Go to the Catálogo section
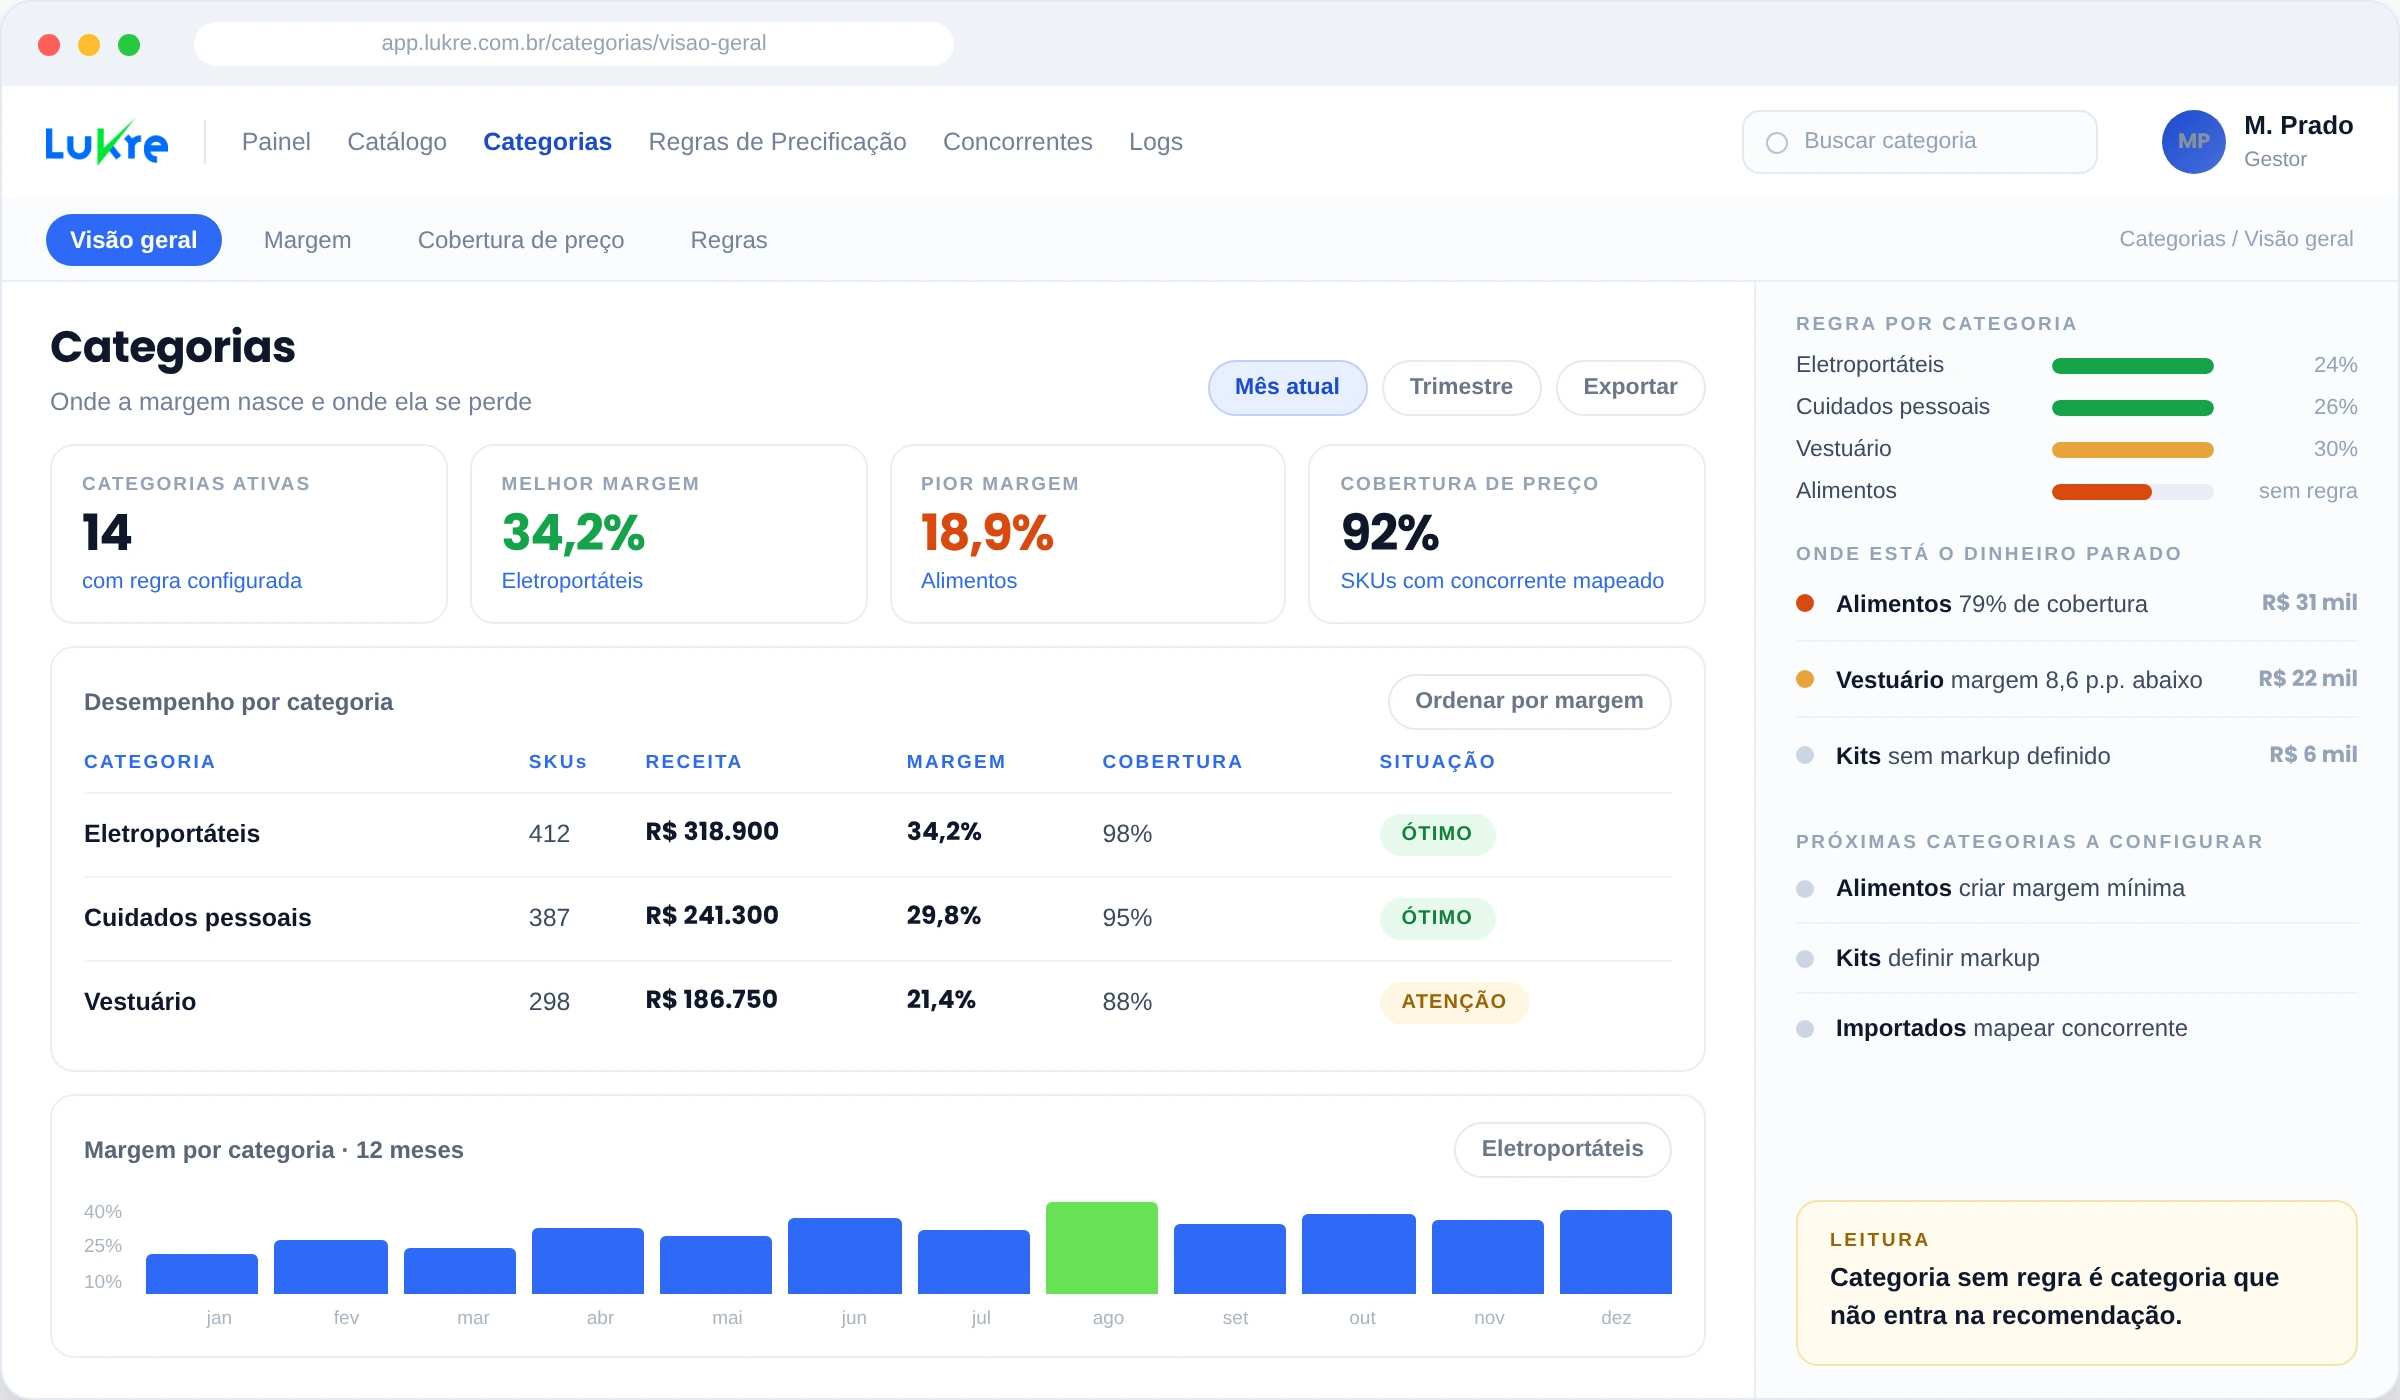The image size is (2400, 1400). click(397, 142)
